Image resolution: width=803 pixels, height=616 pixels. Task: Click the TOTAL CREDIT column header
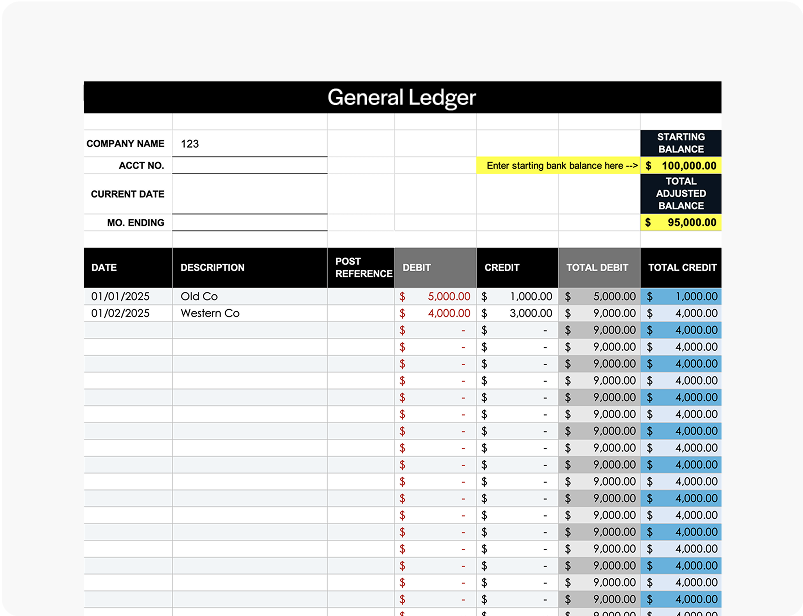click(x=681, y=268)
